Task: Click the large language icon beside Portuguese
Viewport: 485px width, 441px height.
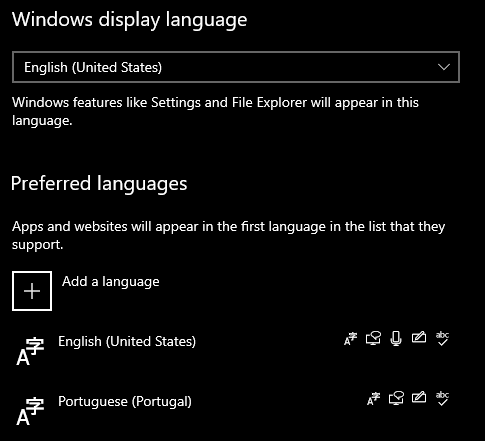Action: pos(30,411)
